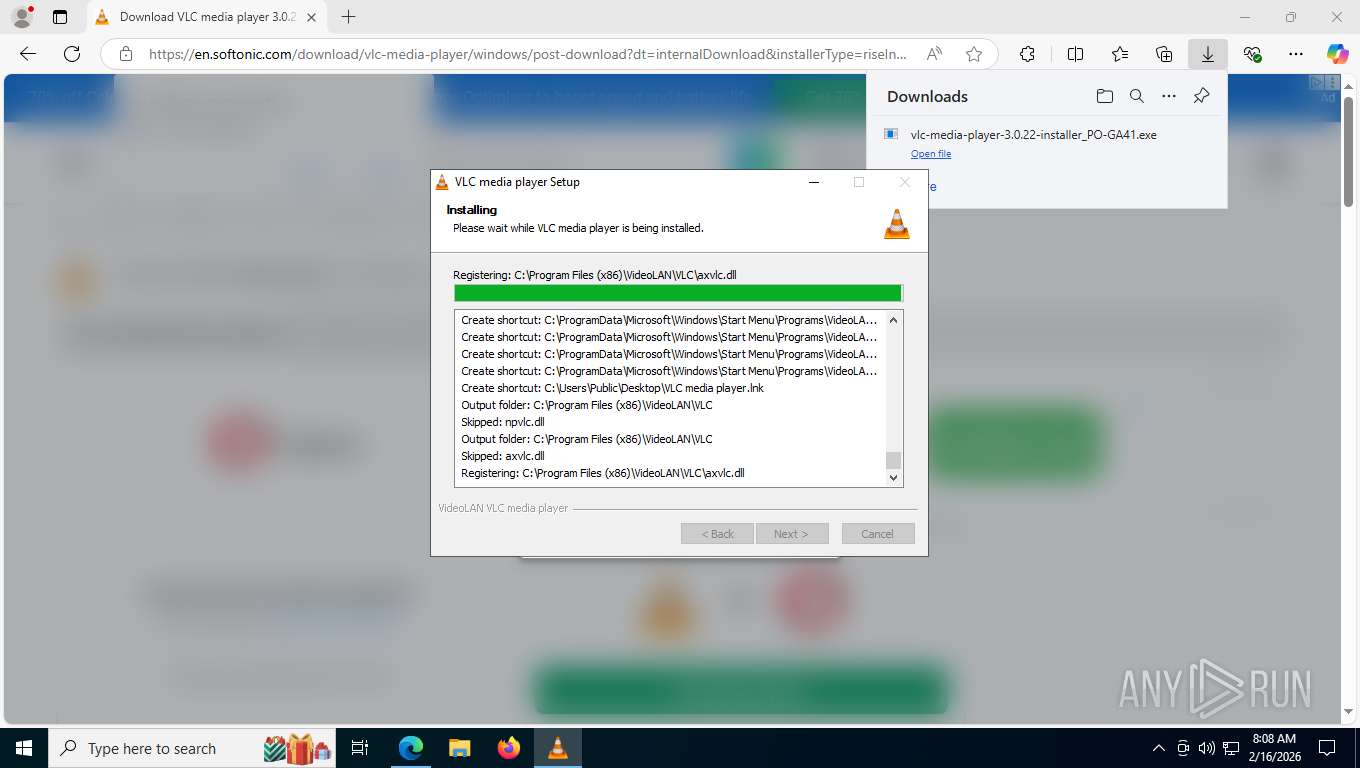Click the softonic URL address bar
Screen dimensions: 1360x768
(528, 54)
